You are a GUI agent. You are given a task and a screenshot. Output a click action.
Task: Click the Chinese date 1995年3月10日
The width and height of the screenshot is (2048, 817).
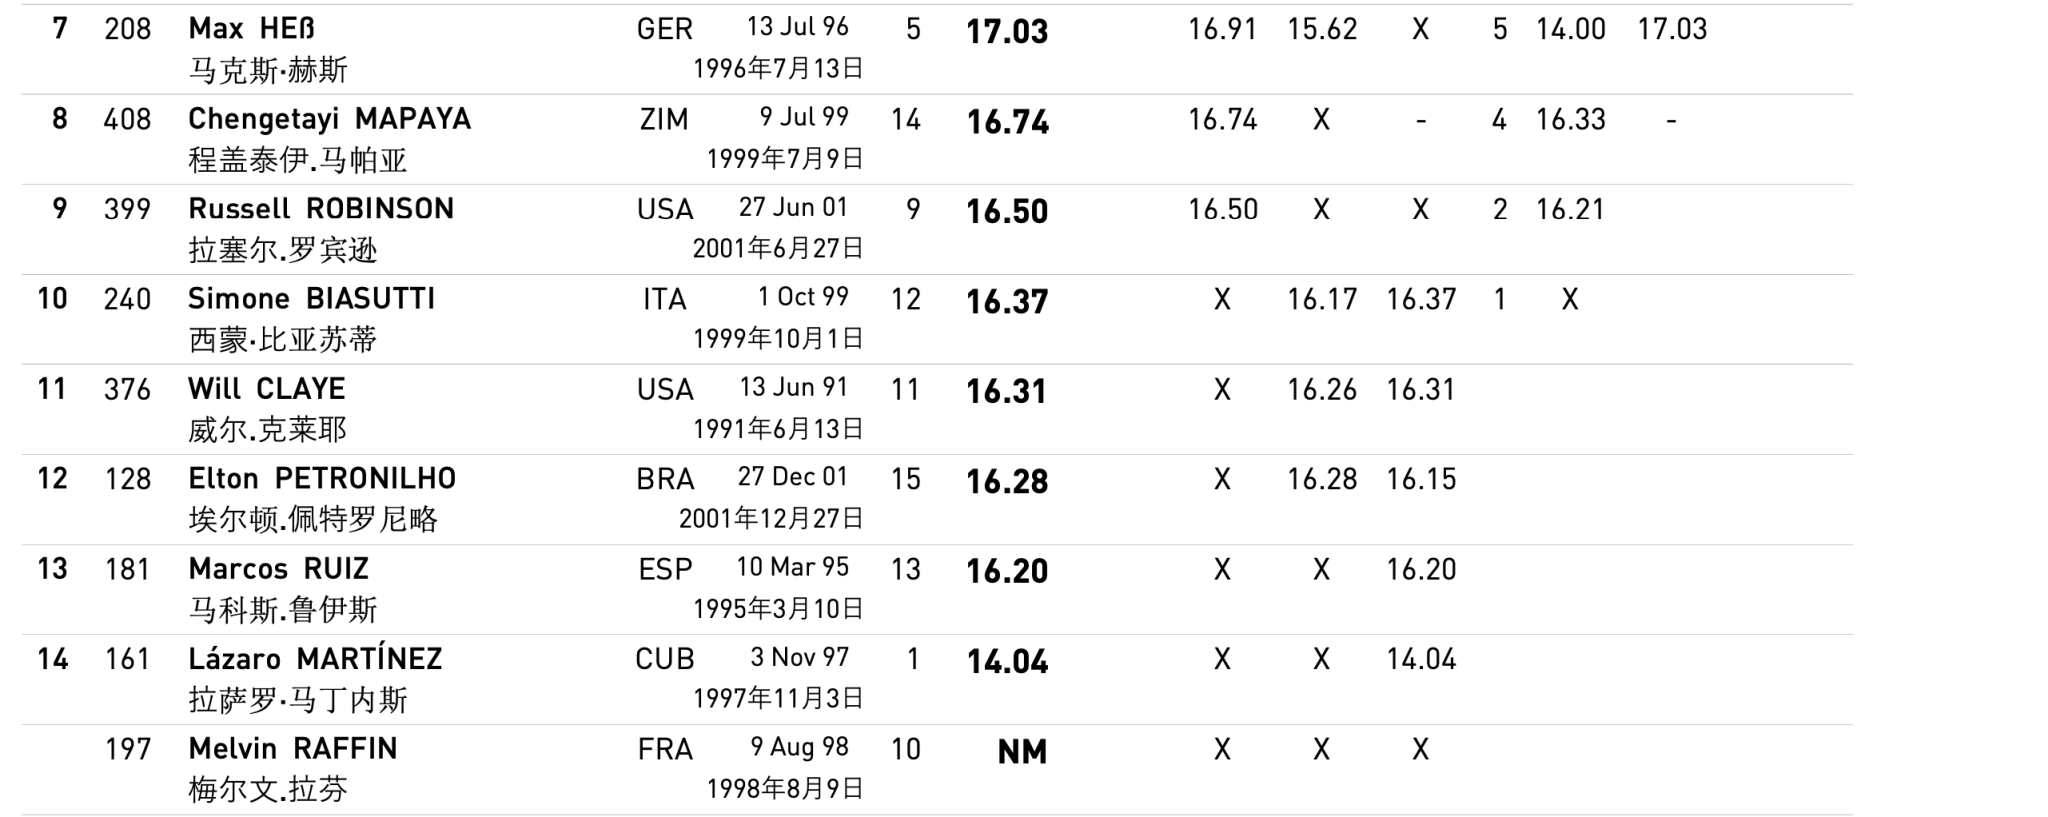778,608
